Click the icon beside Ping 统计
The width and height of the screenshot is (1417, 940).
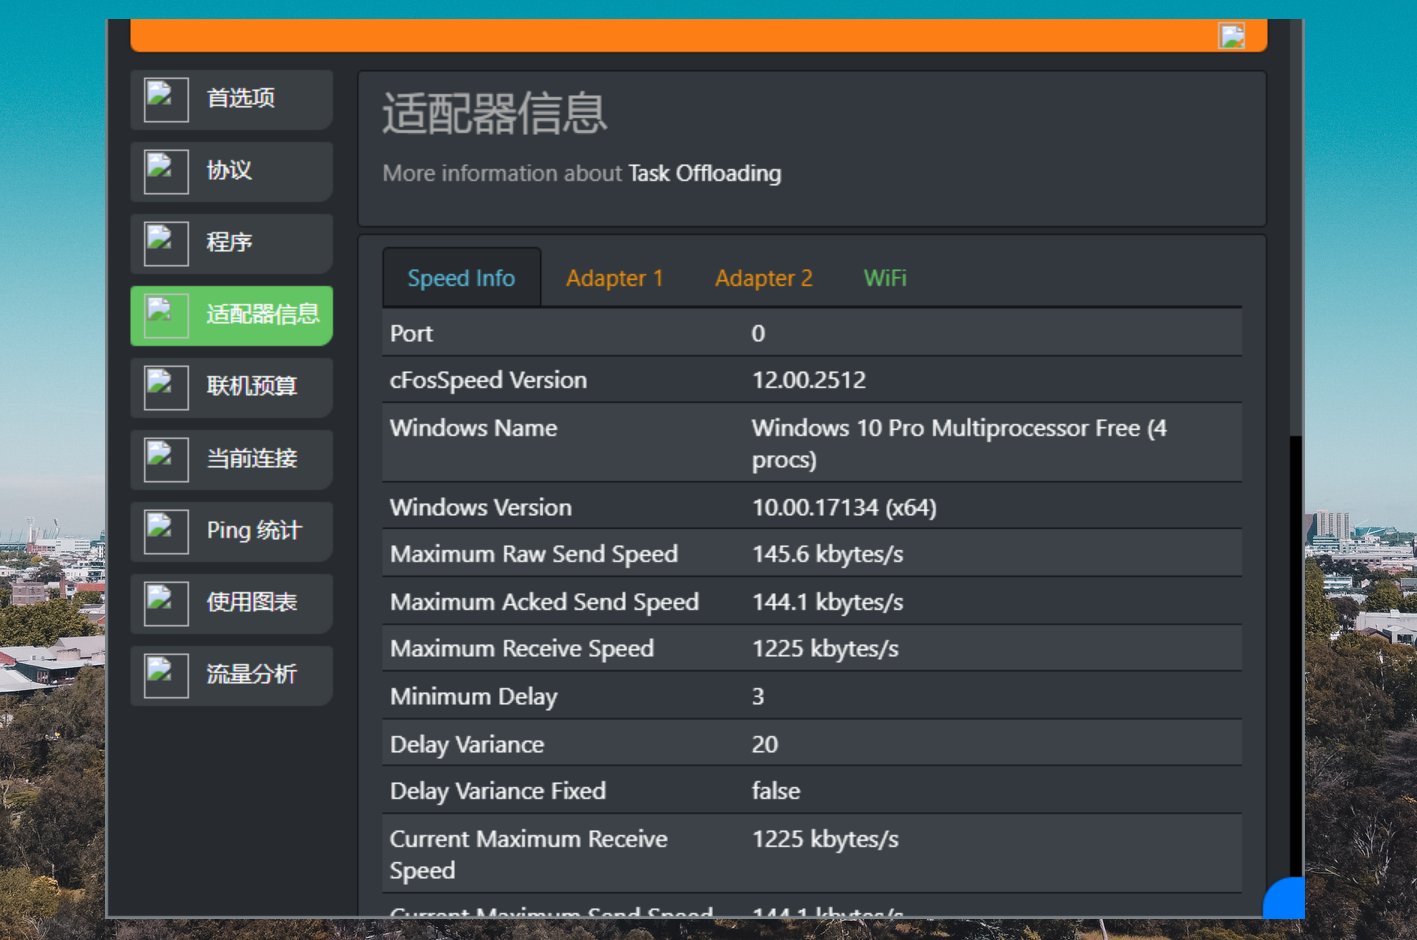tap(166, 532)
